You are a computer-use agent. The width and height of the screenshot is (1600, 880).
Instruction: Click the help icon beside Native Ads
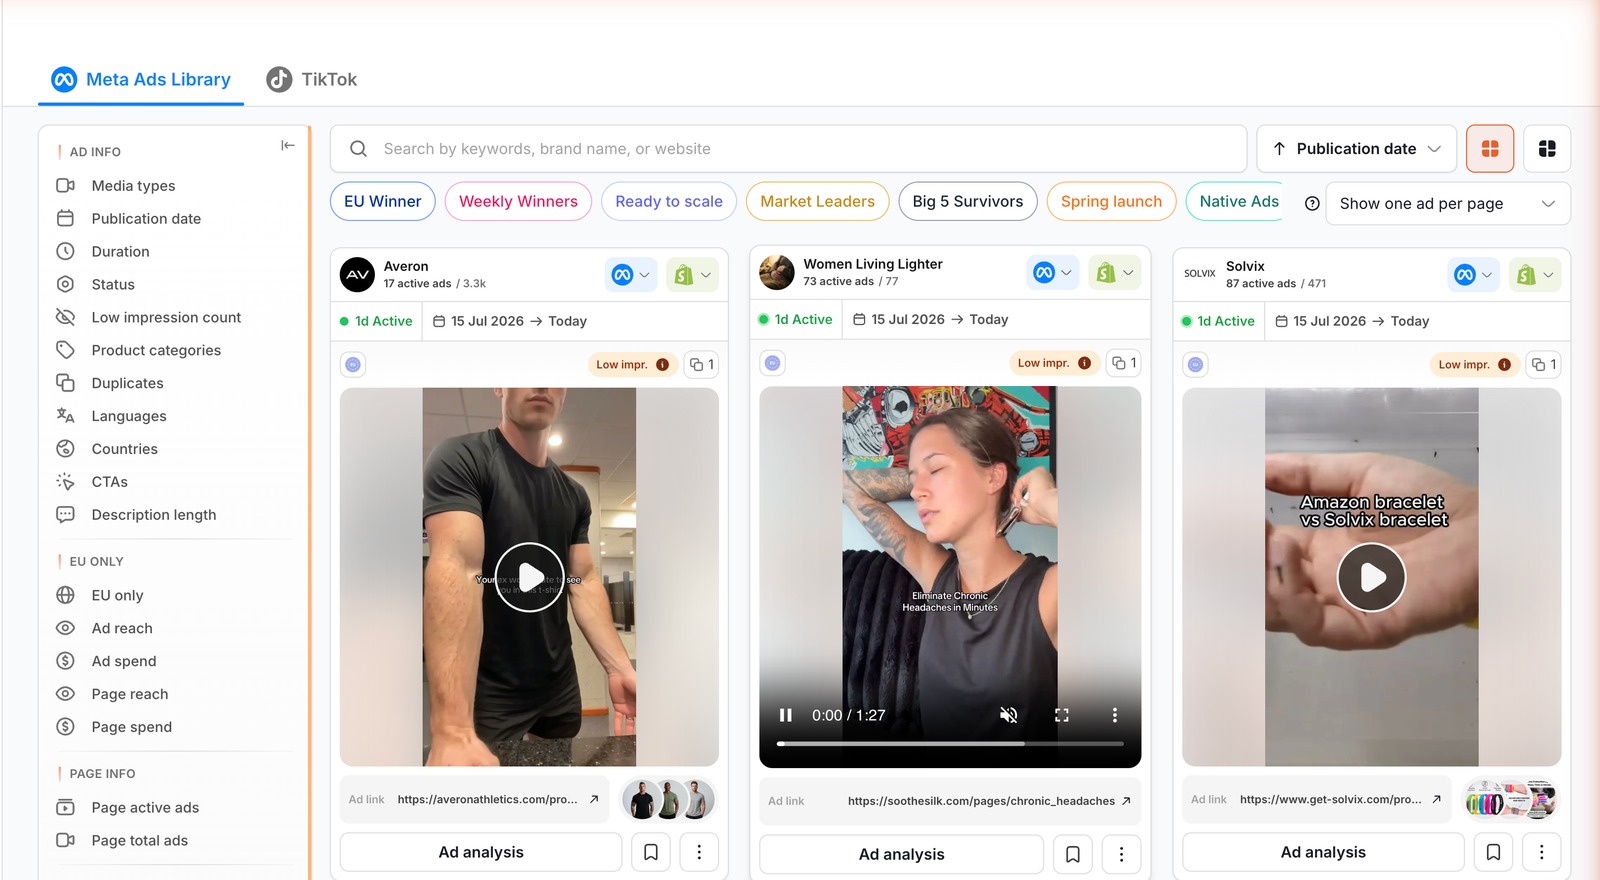point(1312,203)
